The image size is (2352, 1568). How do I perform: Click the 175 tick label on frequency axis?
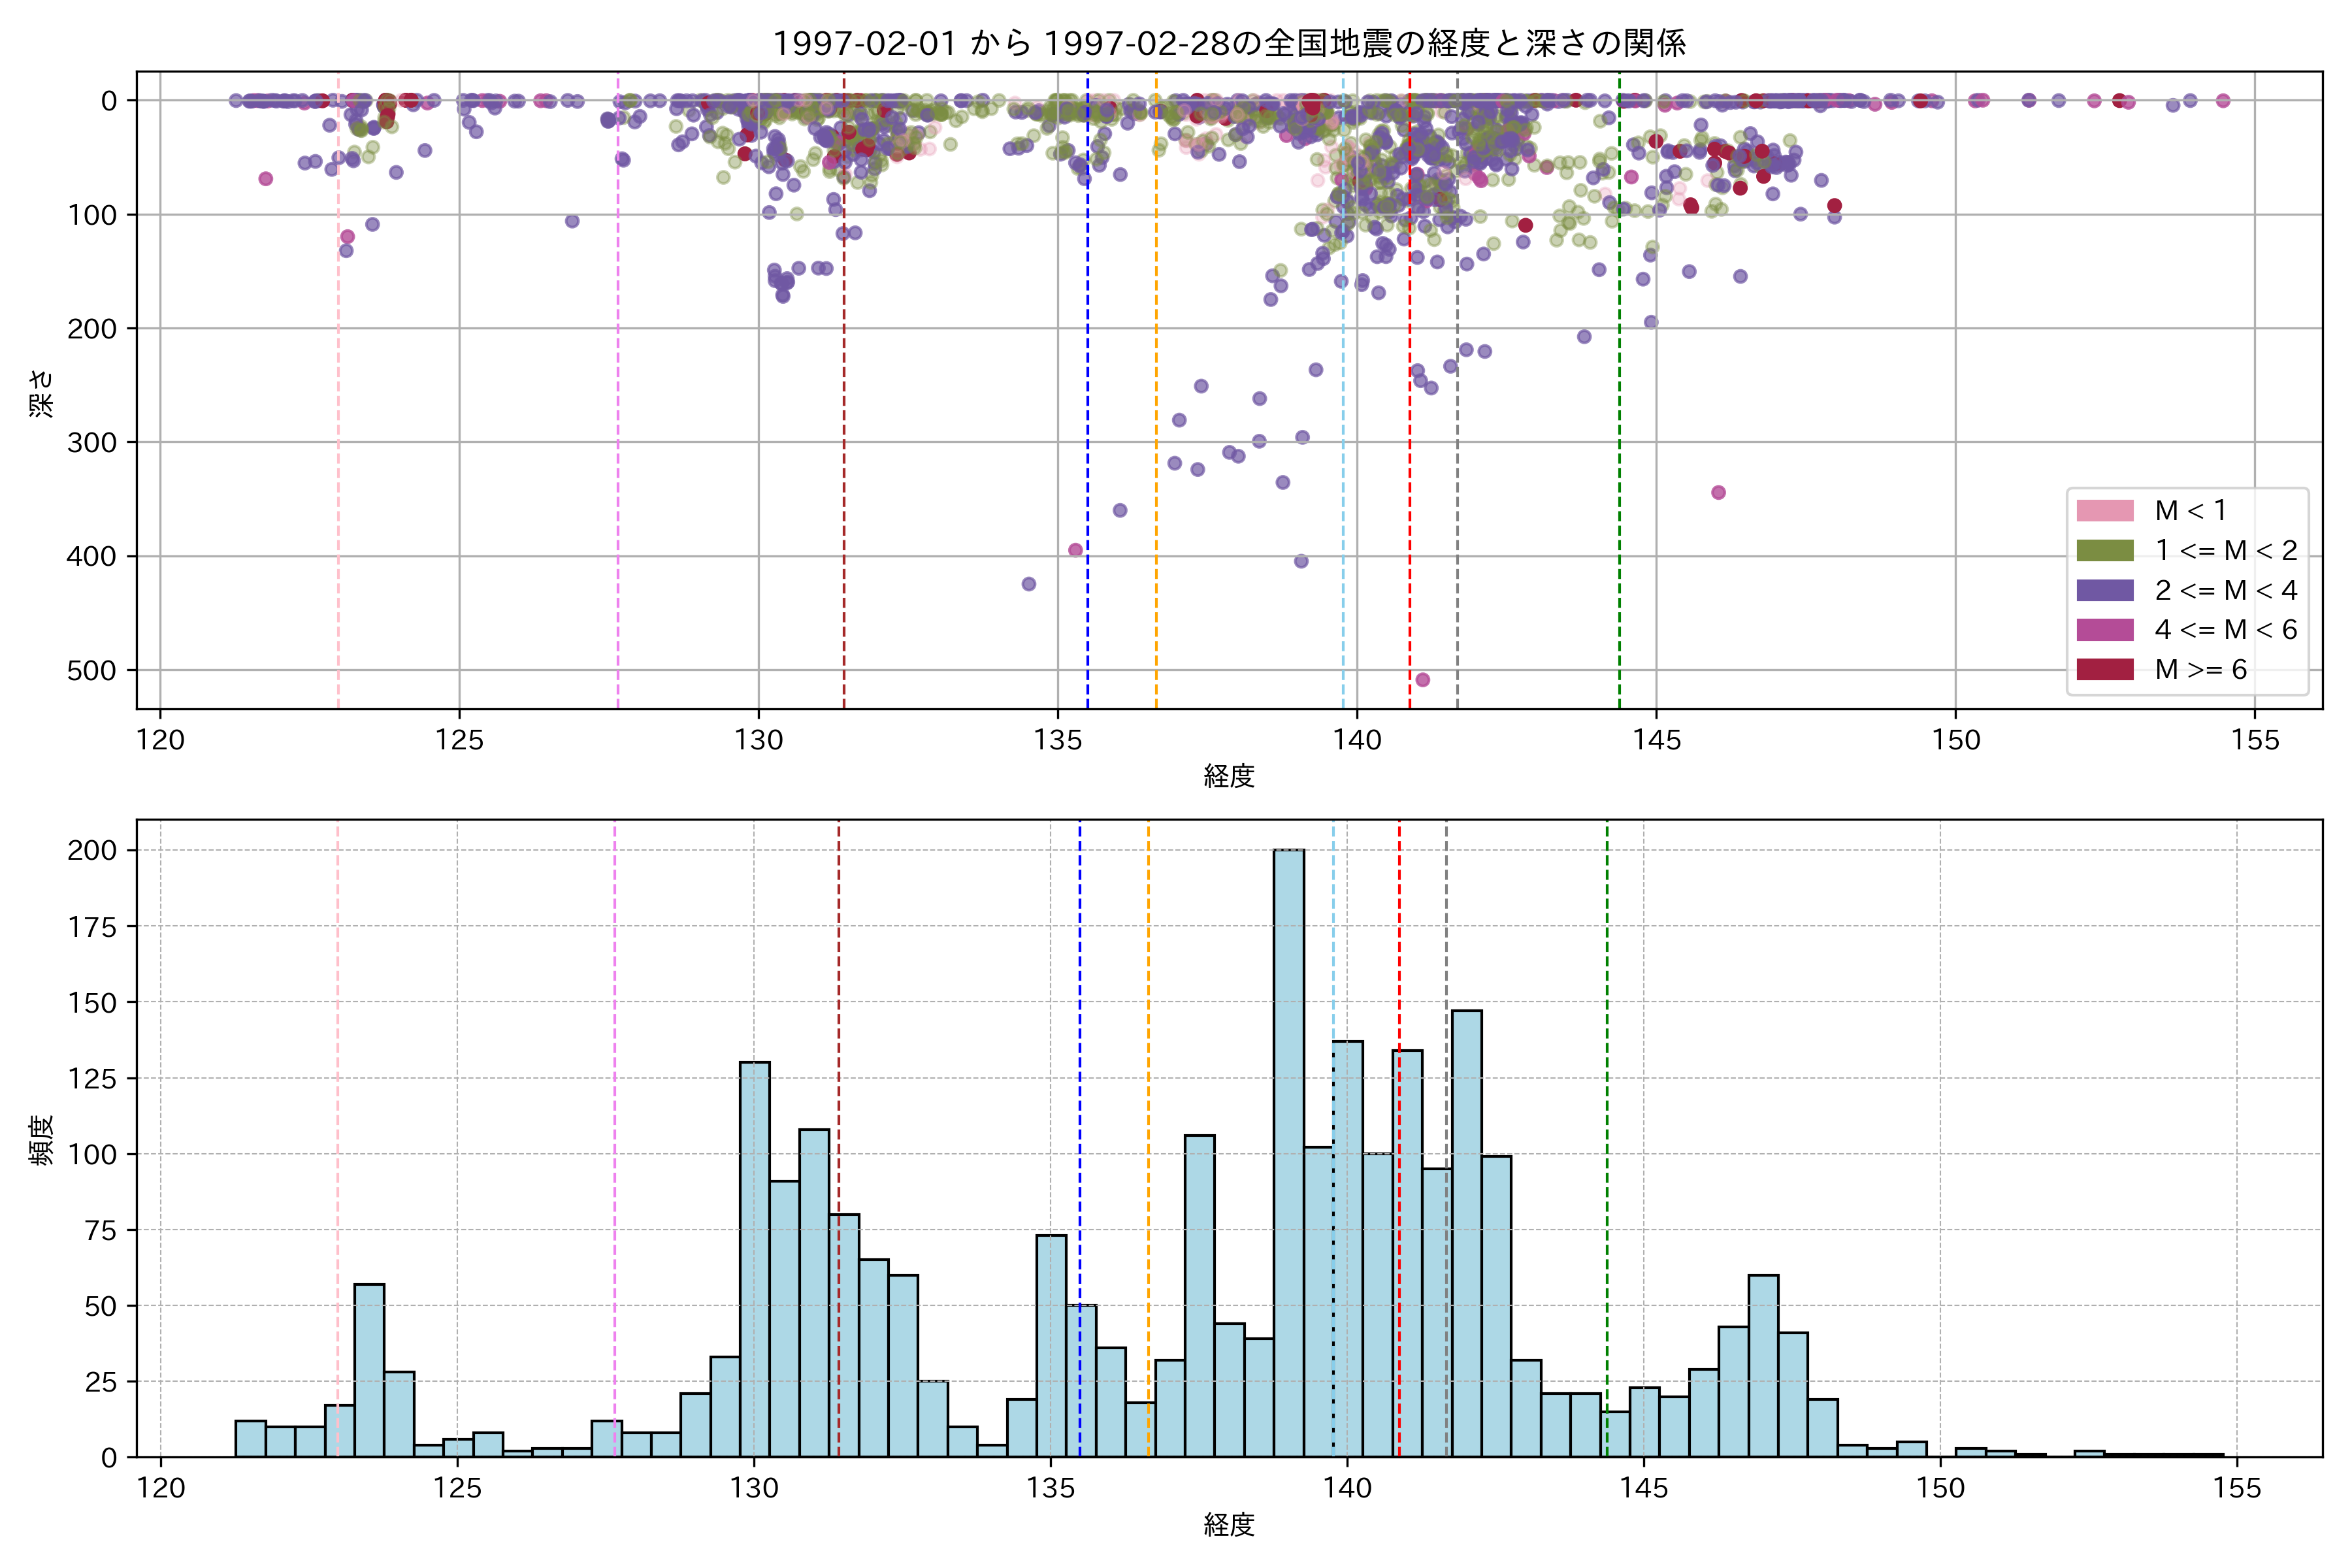(91, 927)
